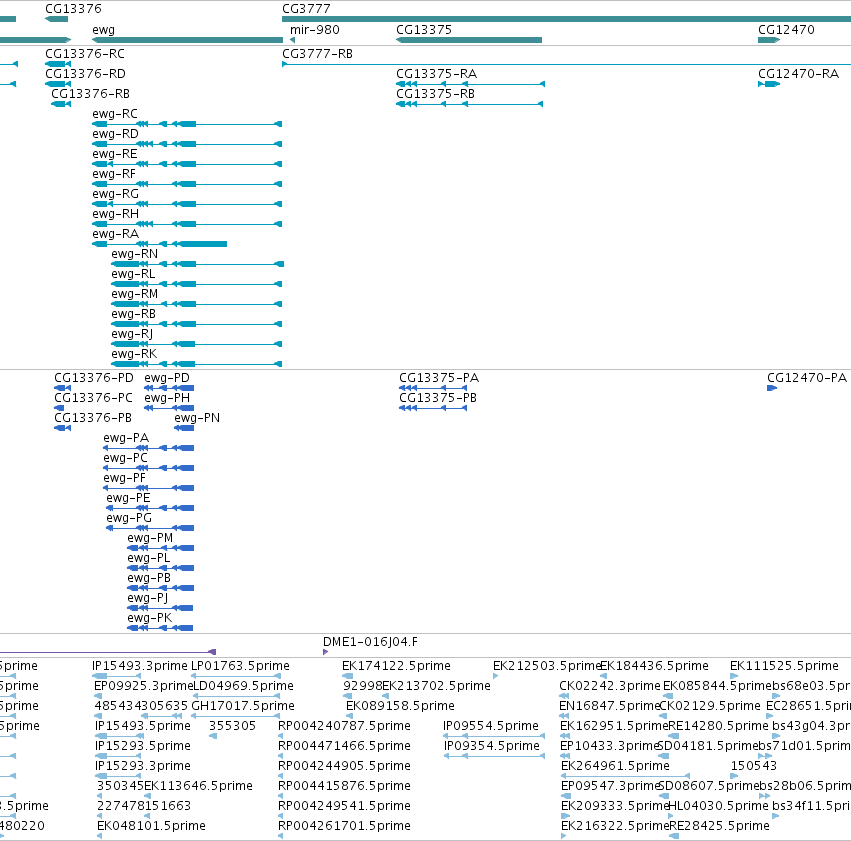The width and height of the screenshot is (851, 841).
Task: Select the DME1-016J04.F feature
Action: pyautogui.click(x=326, y=652)
